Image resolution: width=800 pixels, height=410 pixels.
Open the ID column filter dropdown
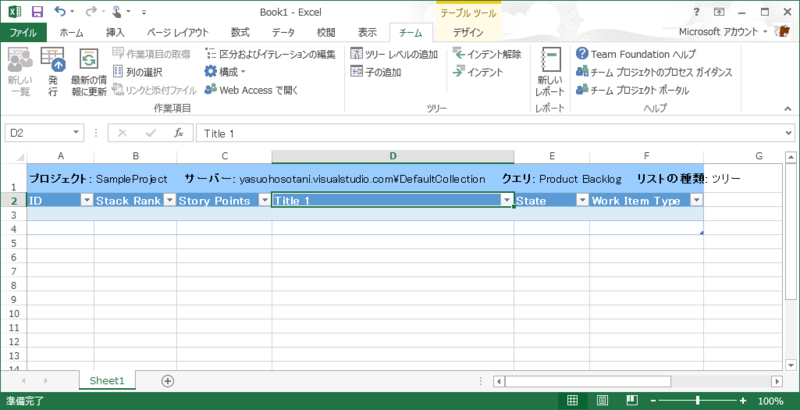(87, 200)
